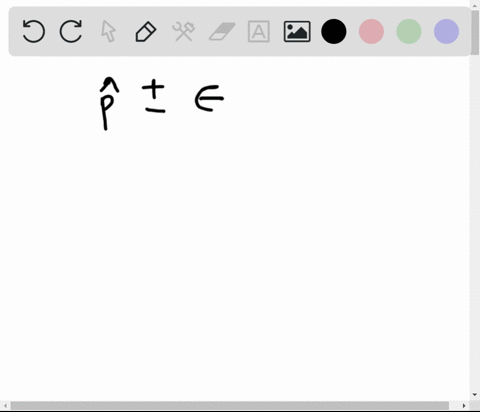Viewport: 480px width, 412px height.
Task: Insert an image with the picture icon
Action: 297,31
